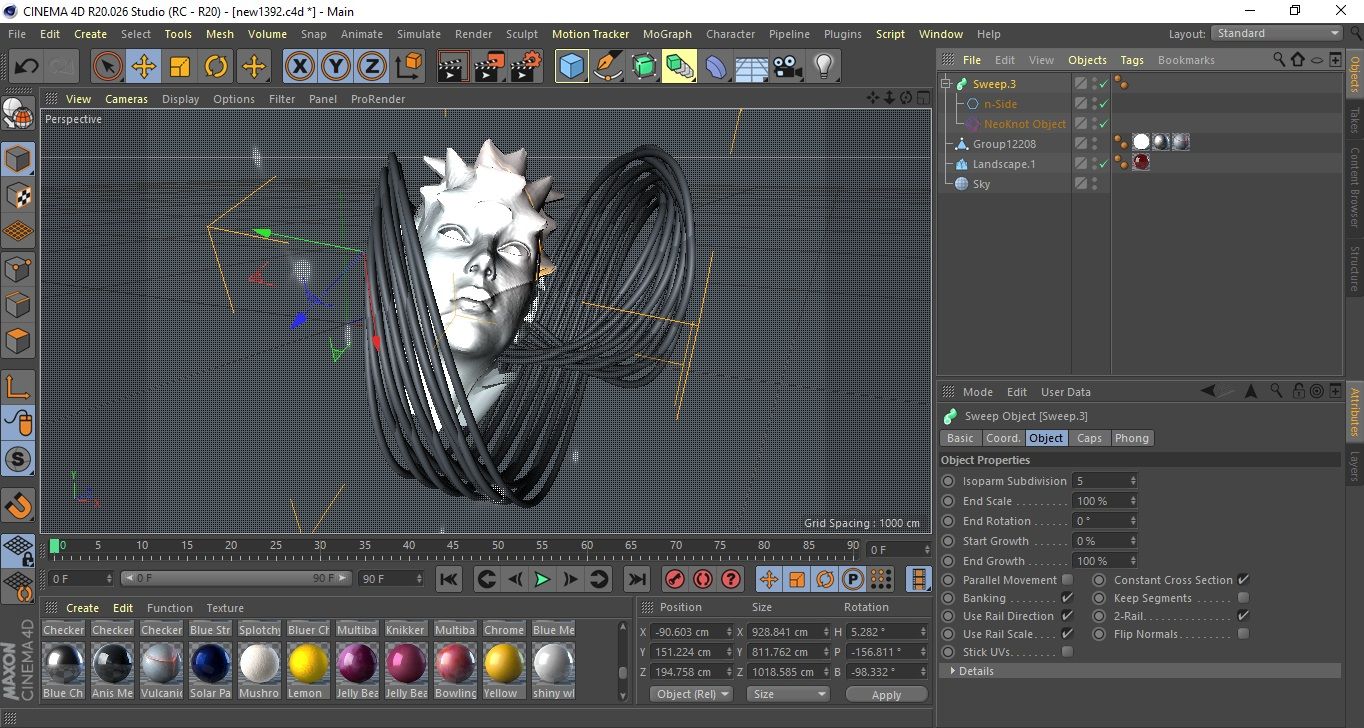
Task: Enable the Keep Segments checkbox
Action: (1243, 598)
